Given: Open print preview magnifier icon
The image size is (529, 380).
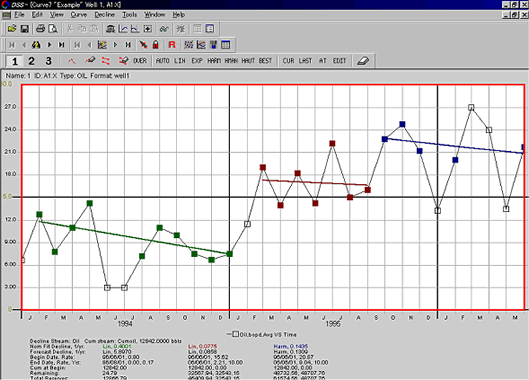Looking at the screenshot, I should (x=53, y=29).
